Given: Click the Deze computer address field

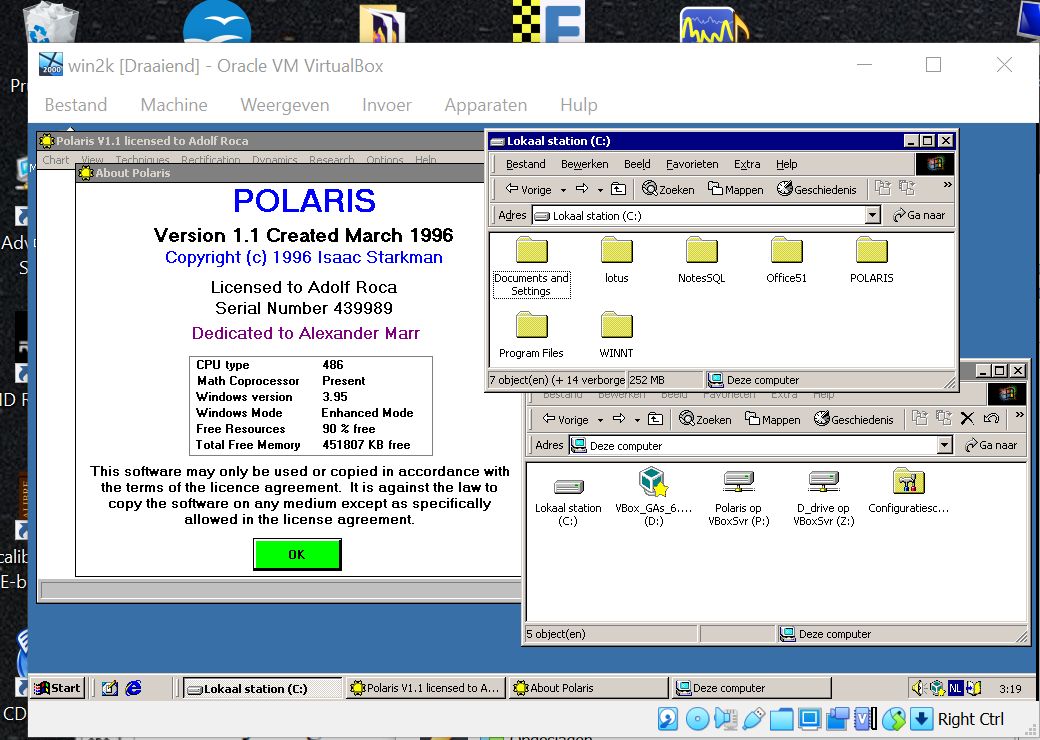Looking at the screenshot, I should point(761,445).
